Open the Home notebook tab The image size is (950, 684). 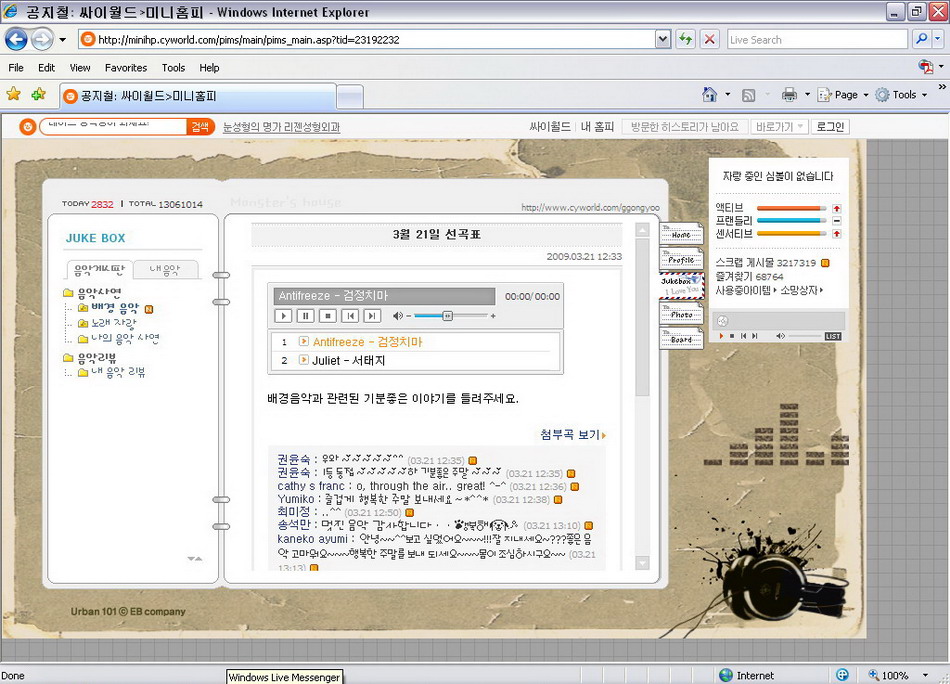tap(682, 233)
